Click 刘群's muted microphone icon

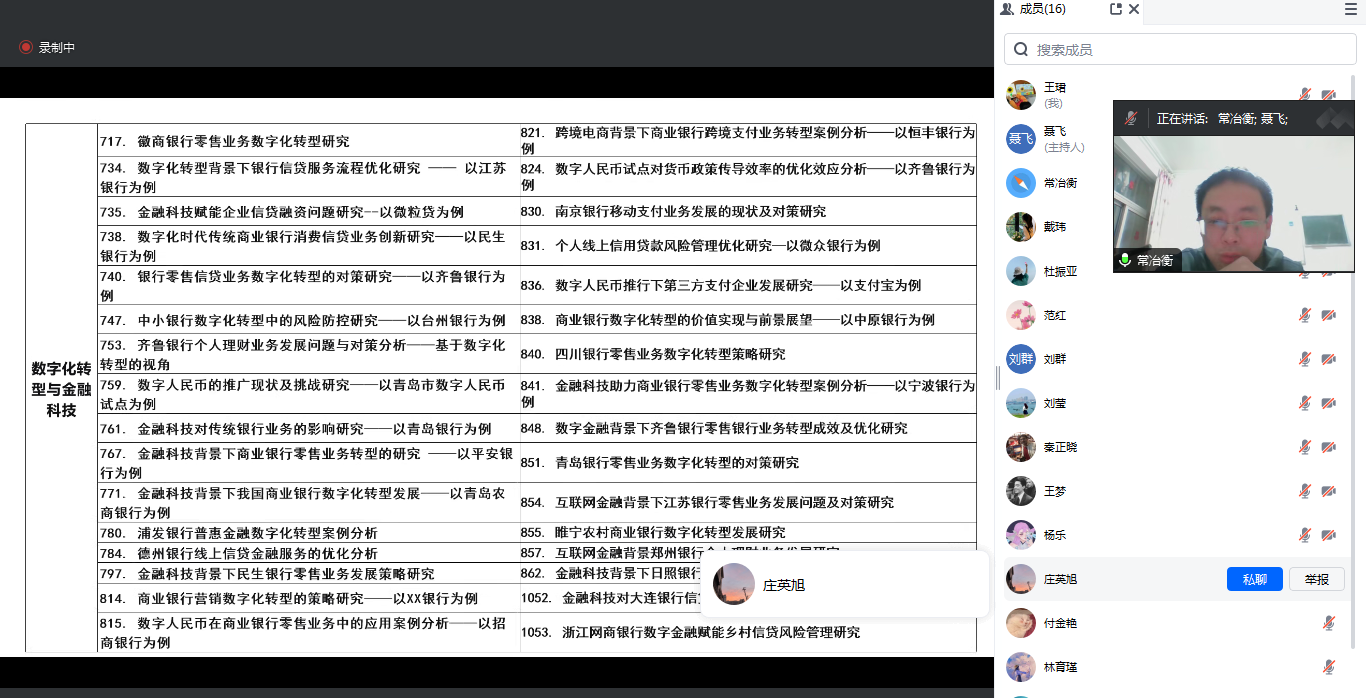click(1305, 359)
